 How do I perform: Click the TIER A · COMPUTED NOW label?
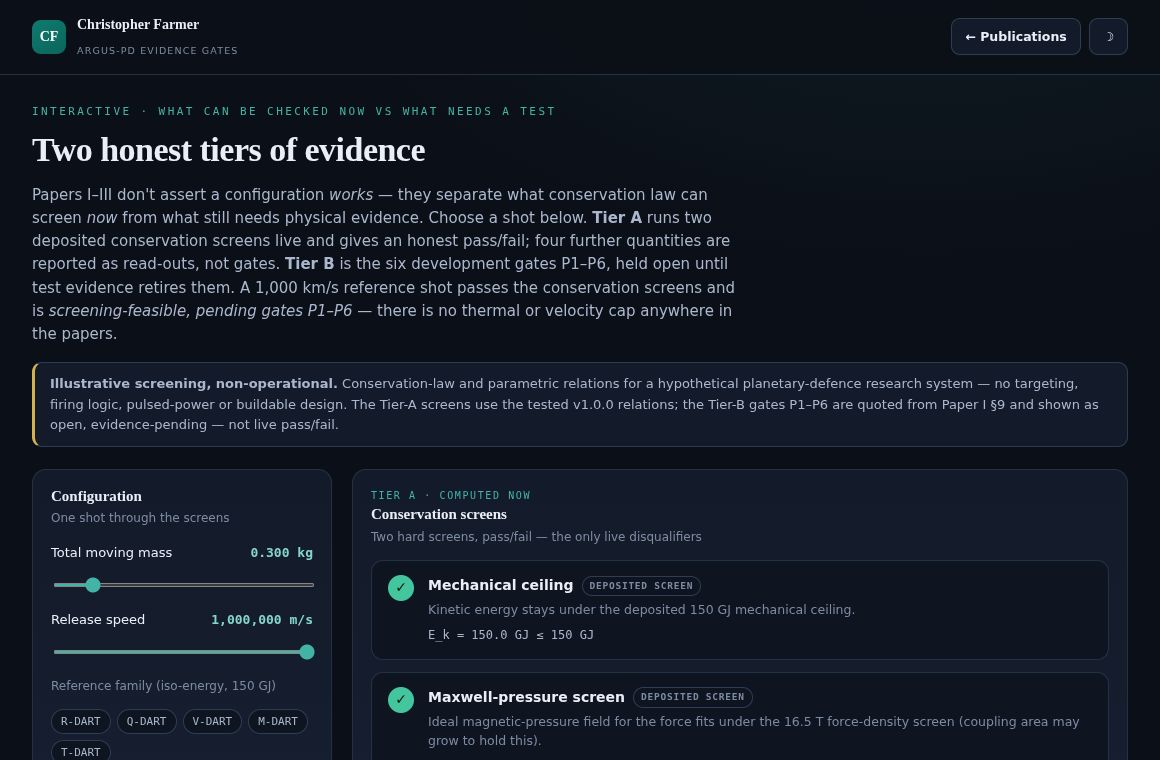[x=451, y=495]
